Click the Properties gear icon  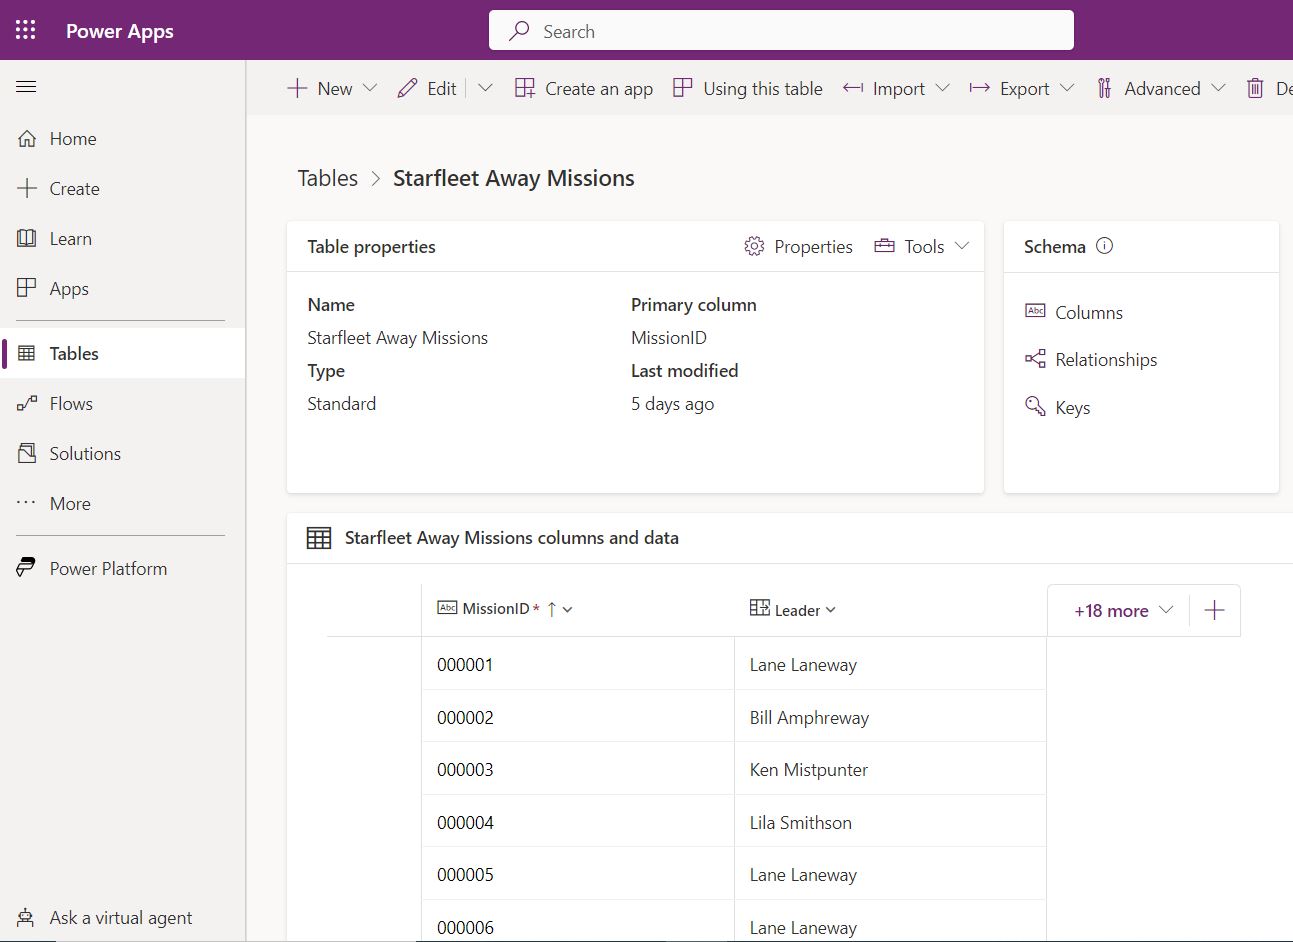[754, 246]
